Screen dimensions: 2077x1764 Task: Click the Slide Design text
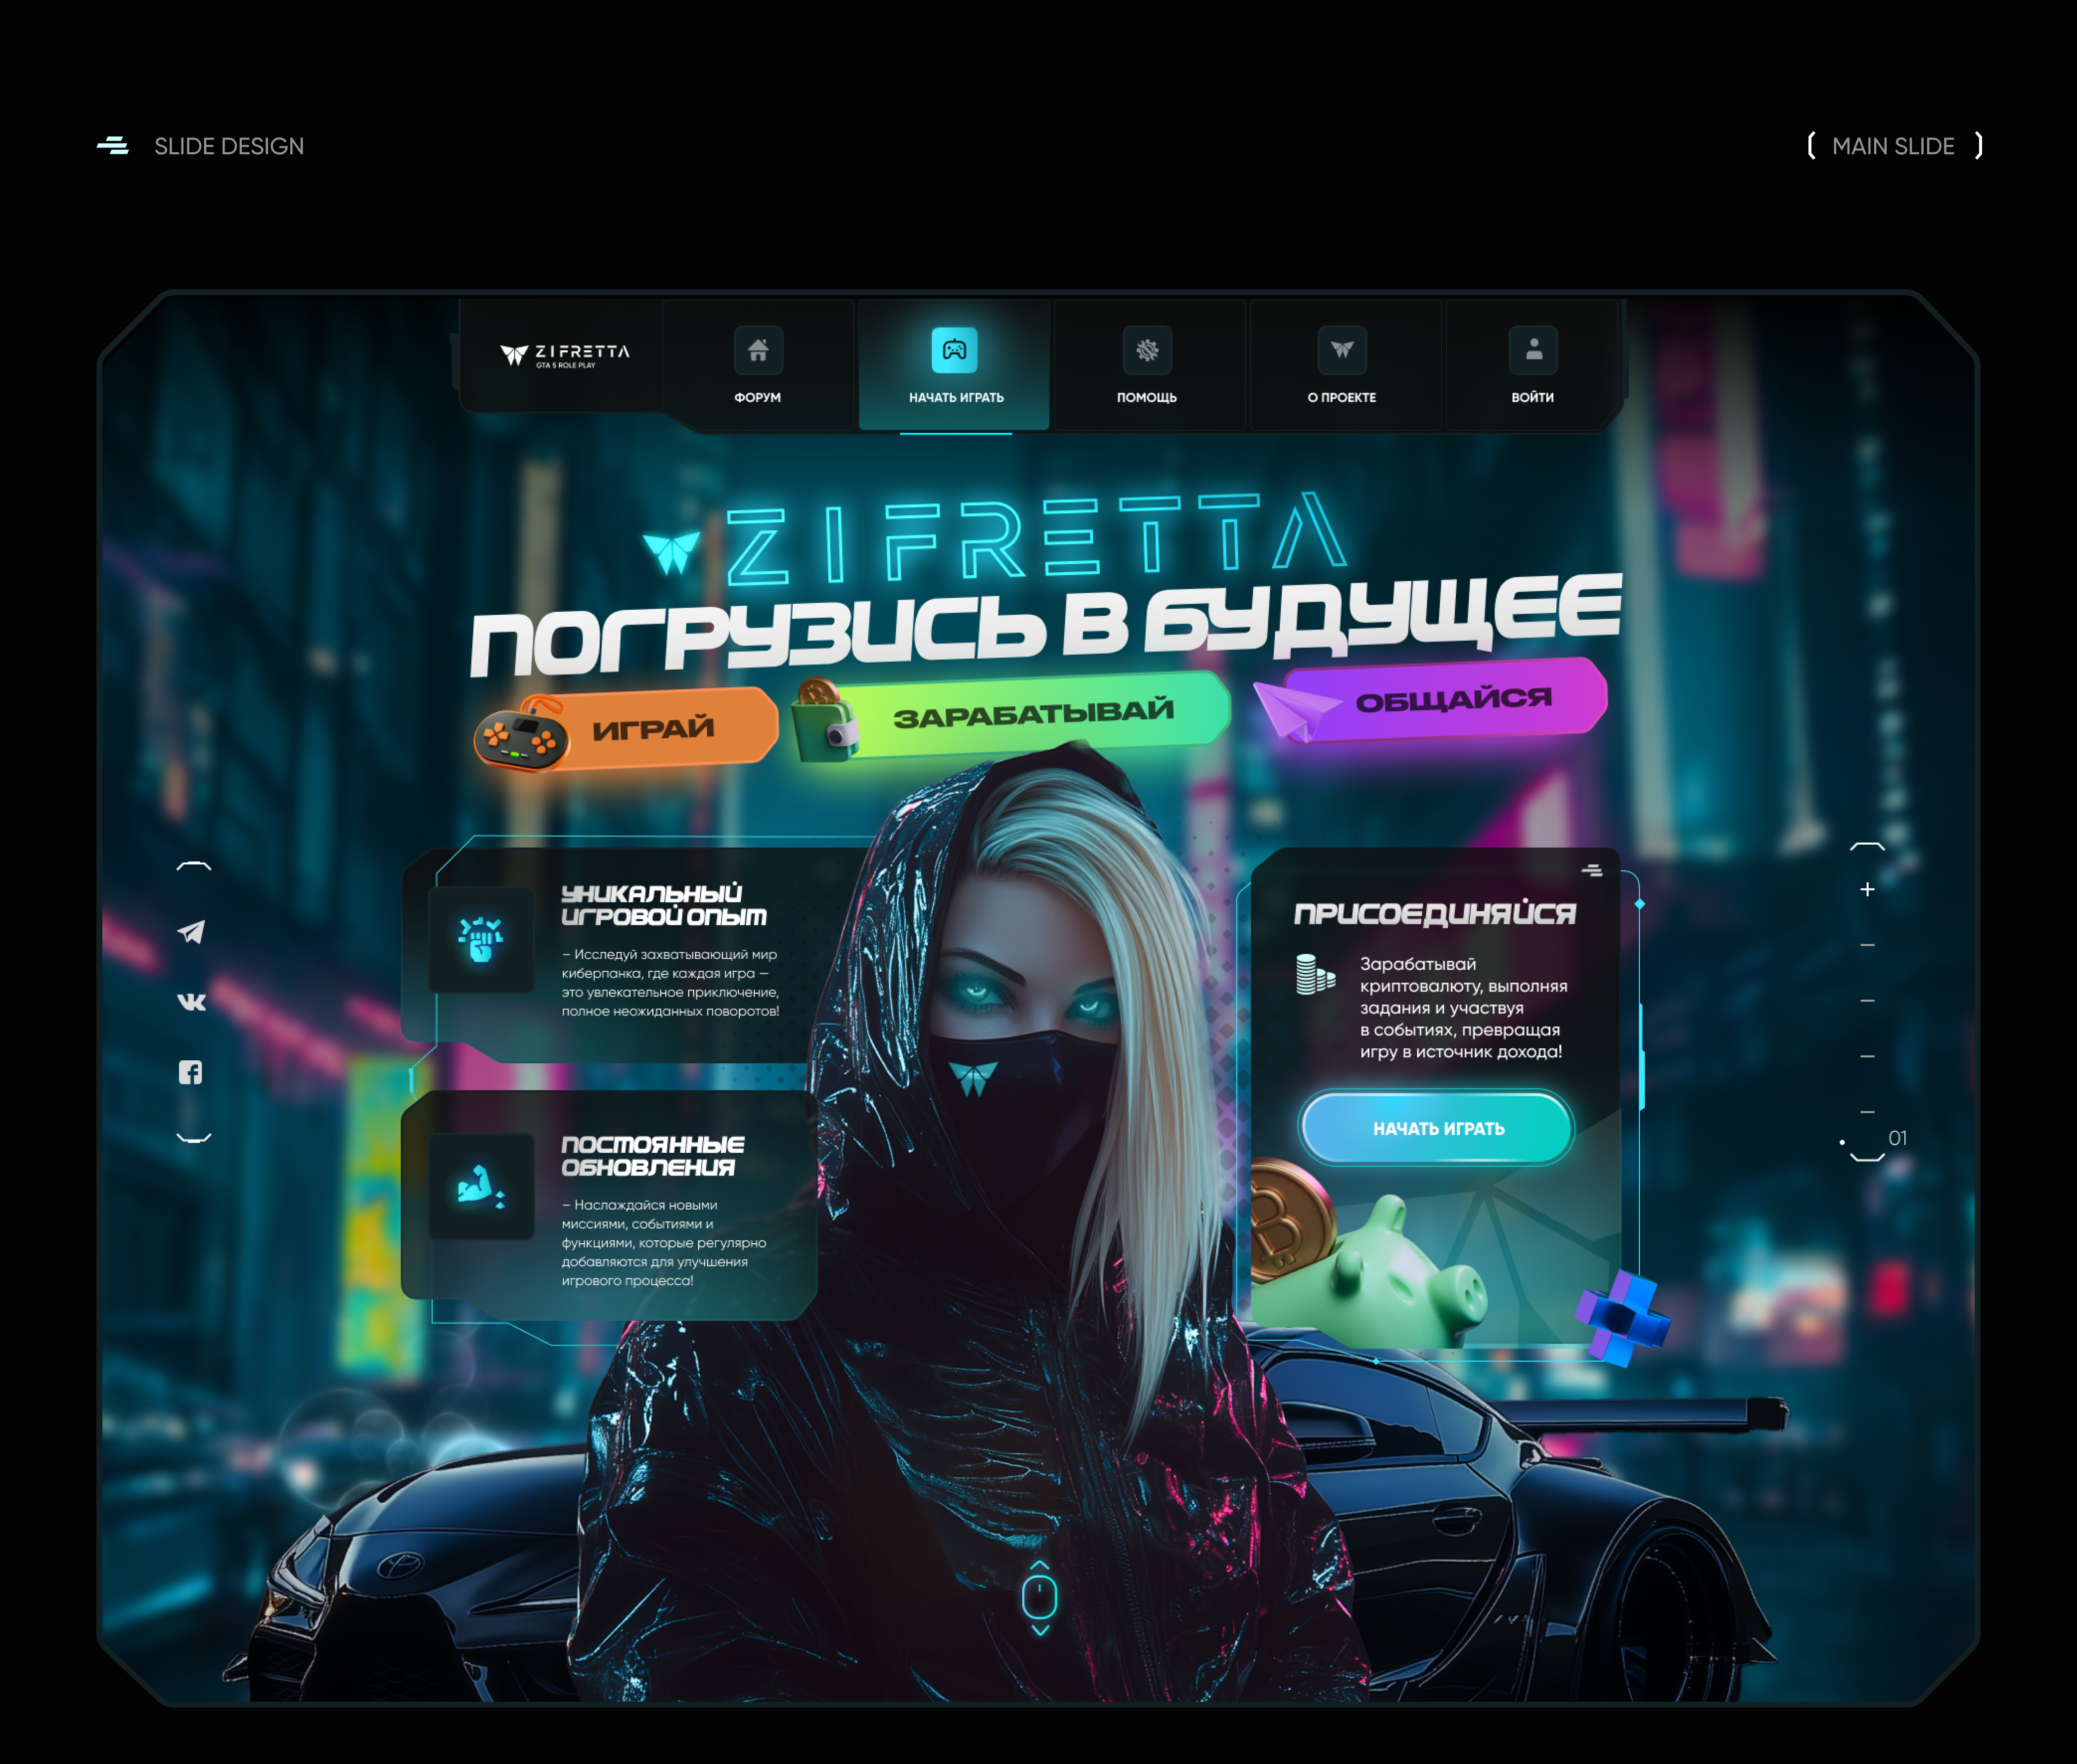[x=229, y=146]
